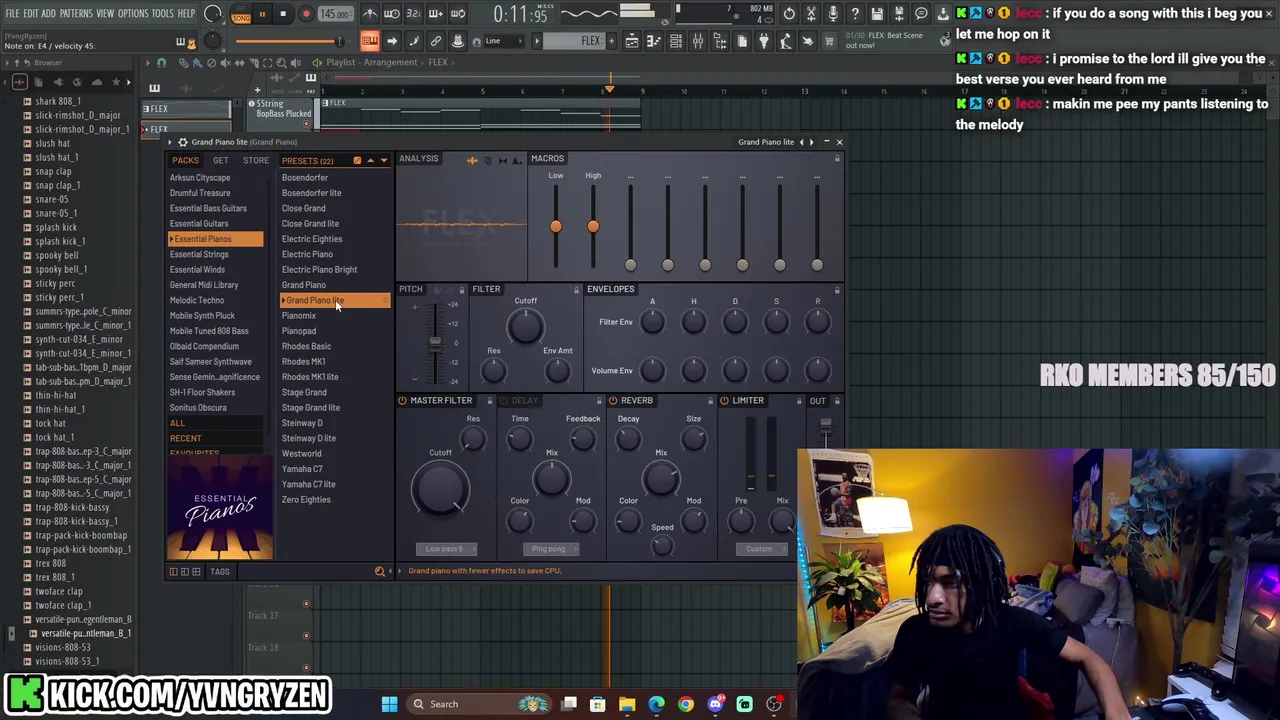1280x720 pixels.
Task: Switch to the GET tab
Action: click(221, 160)
